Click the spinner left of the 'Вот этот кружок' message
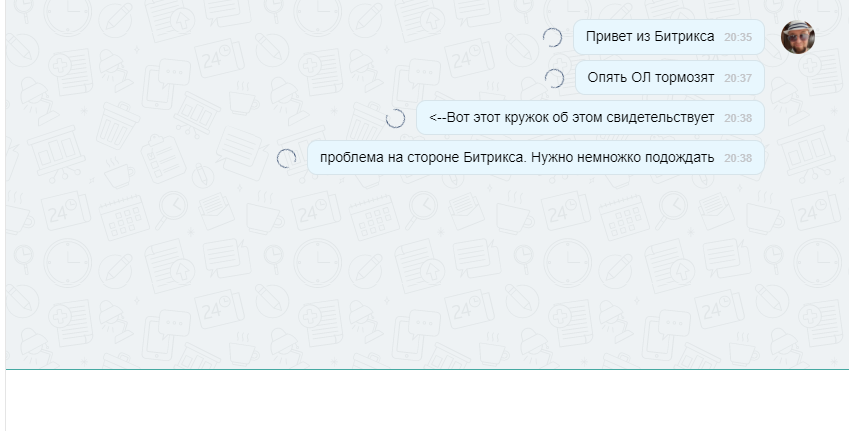The image size is (849, 431). (395, 118)
